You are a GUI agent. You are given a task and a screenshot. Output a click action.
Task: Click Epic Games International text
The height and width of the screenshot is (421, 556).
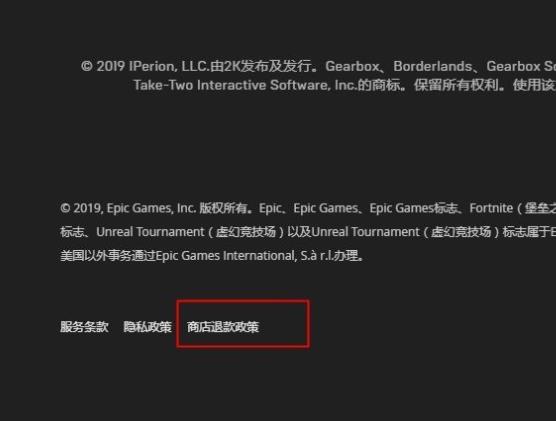(225, 256)
